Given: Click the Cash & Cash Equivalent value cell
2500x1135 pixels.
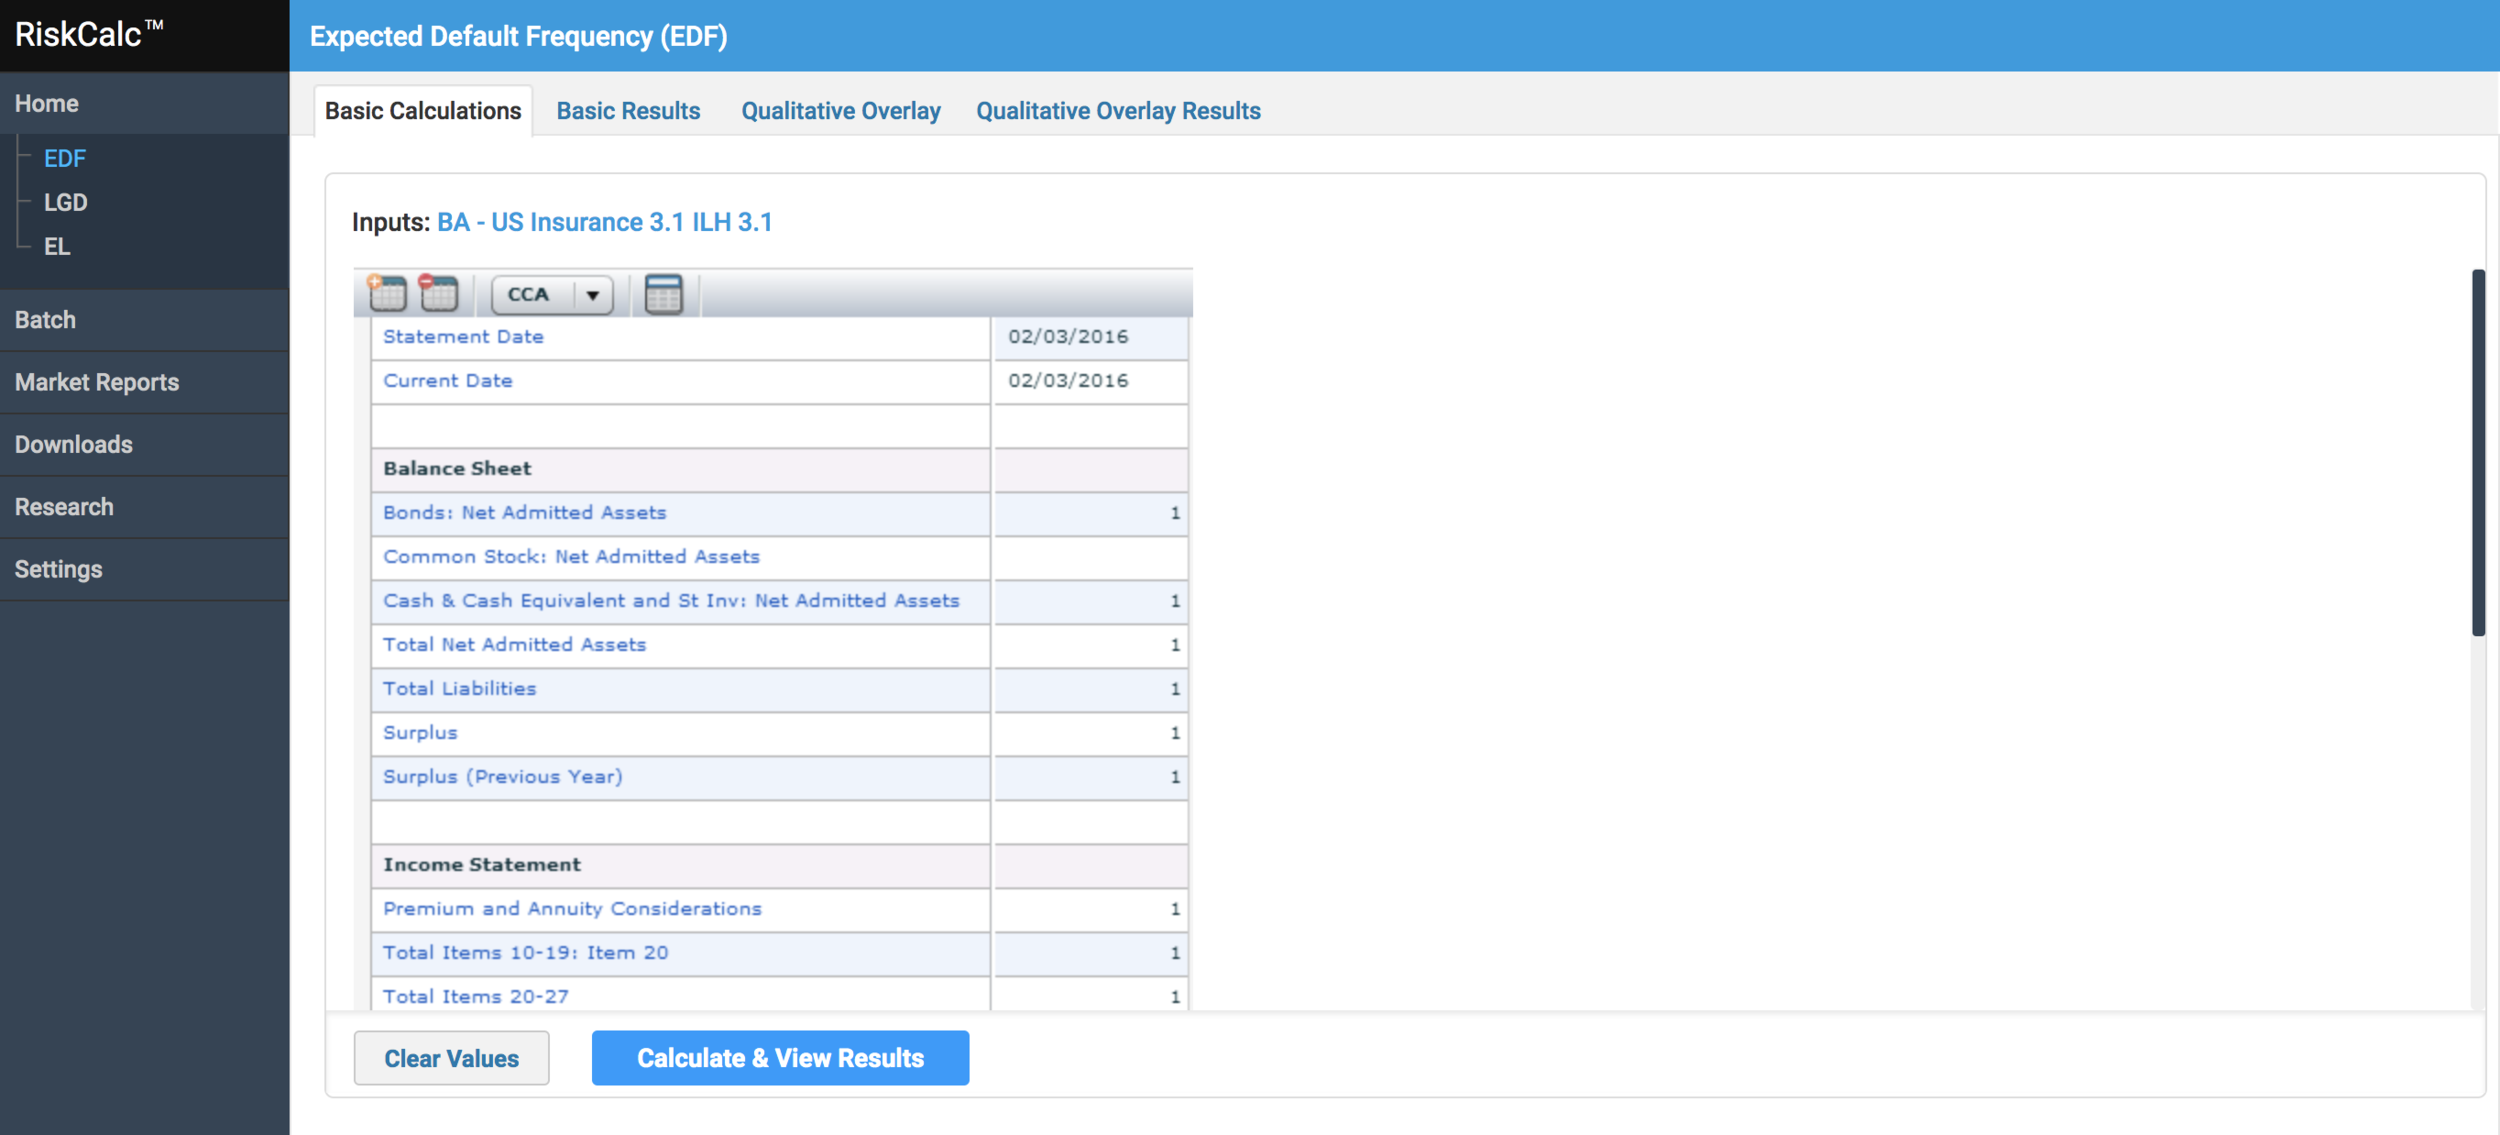Looking at the screenshot, I should [1091, 601].
